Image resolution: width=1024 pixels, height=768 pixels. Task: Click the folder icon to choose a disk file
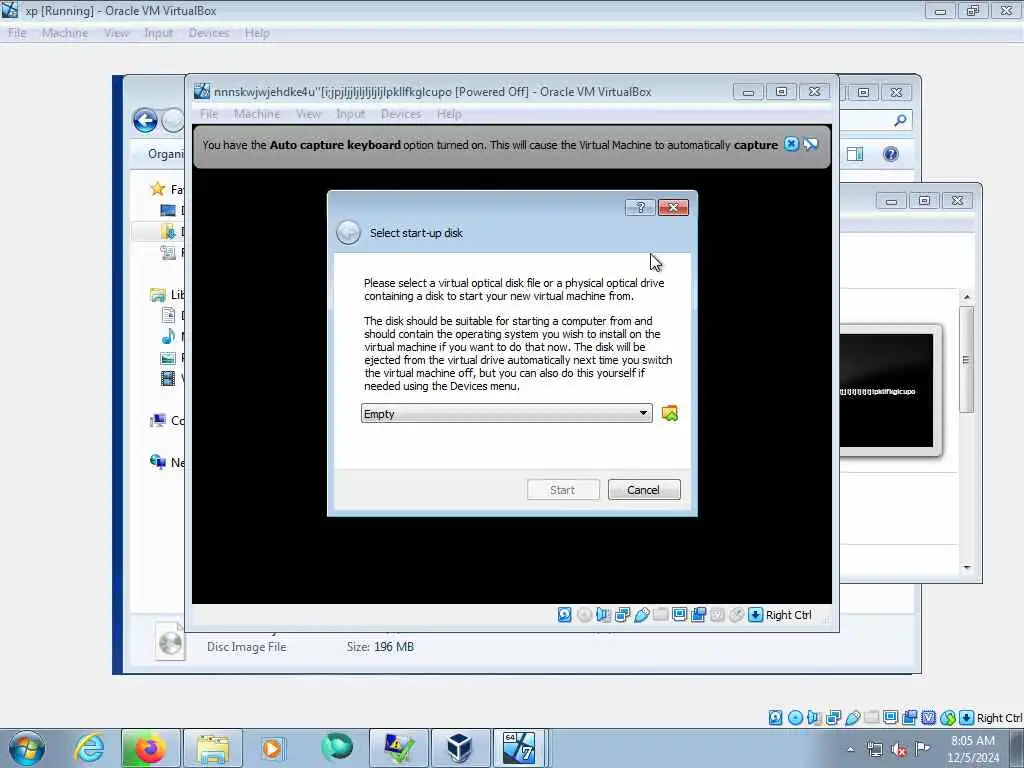click(669, 413)
